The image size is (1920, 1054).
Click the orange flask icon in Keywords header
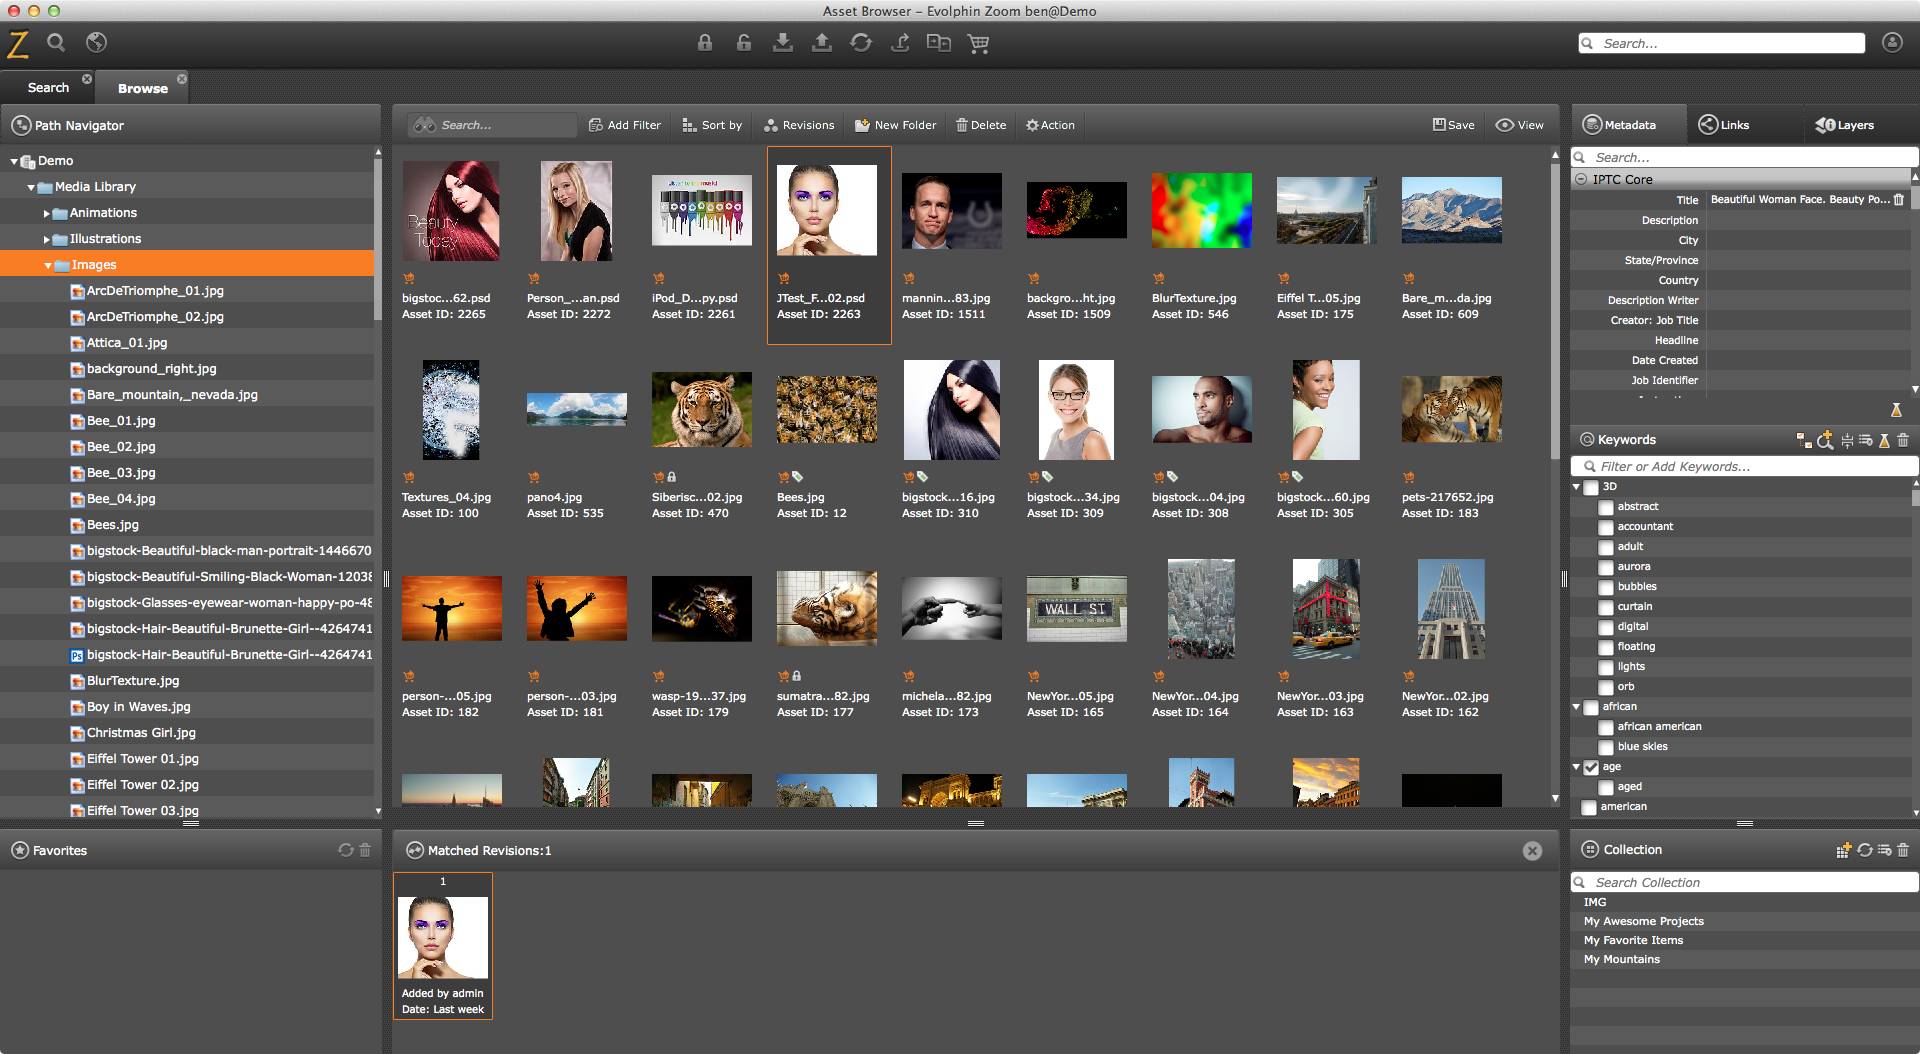coord(1884,440)
